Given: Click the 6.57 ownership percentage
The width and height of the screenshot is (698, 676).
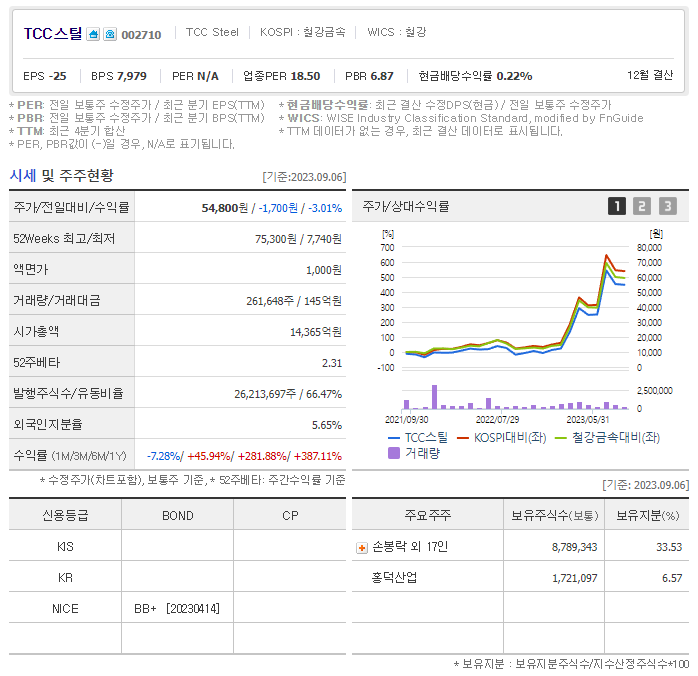Looking at the screenshot, I should (672, 579).
